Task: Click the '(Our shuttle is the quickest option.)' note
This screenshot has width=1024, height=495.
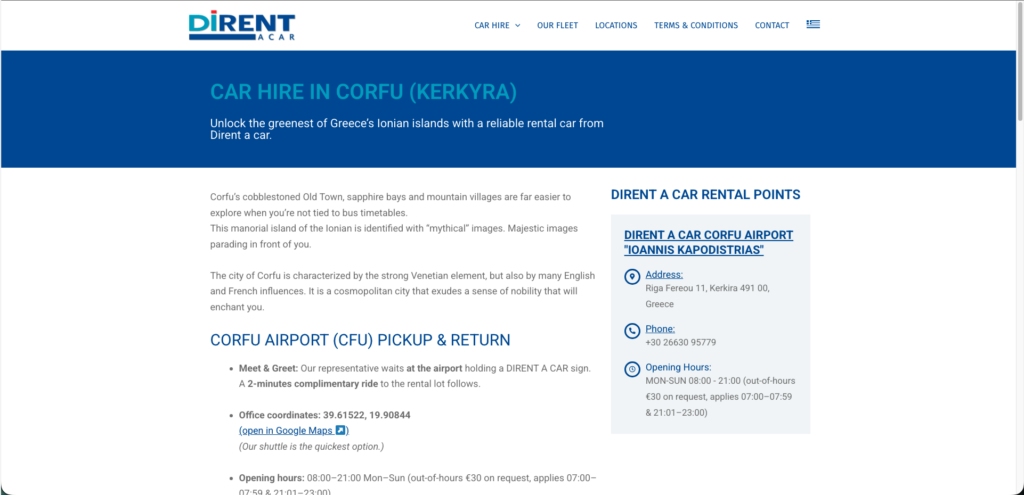Action: tap(312, 447)
